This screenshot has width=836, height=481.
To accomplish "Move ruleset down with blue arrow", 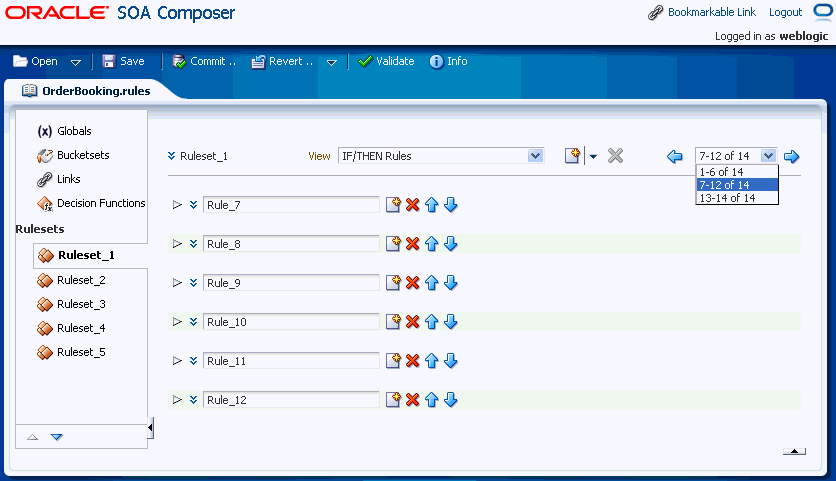I will point(57,437).
